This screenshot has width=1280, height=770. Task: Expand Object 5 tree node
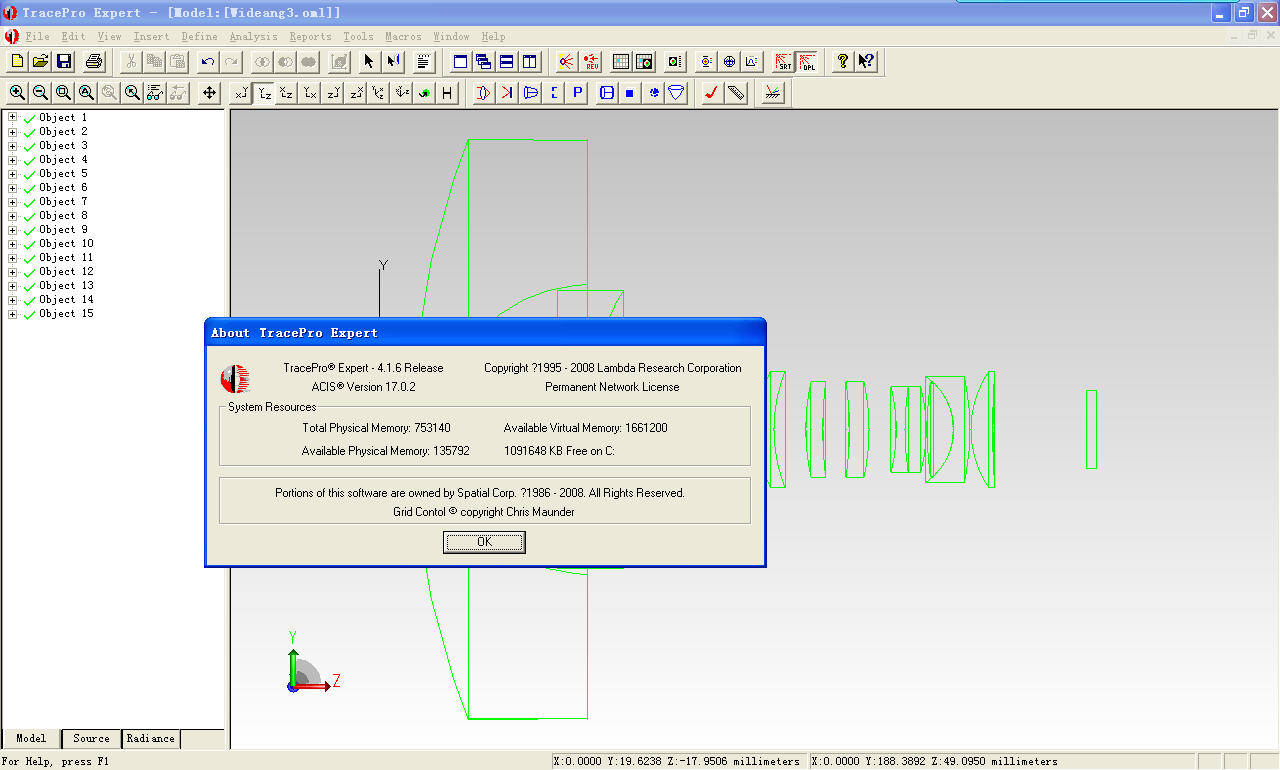click(13, 173)
